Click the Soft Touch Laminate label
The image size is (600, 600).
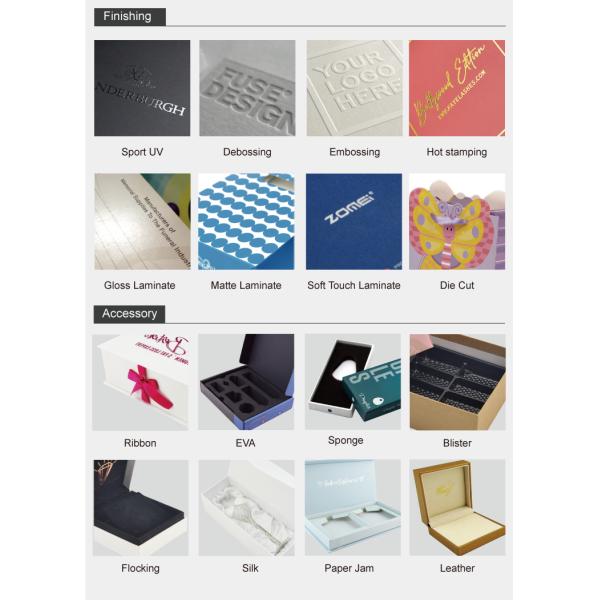coord(354,285)
